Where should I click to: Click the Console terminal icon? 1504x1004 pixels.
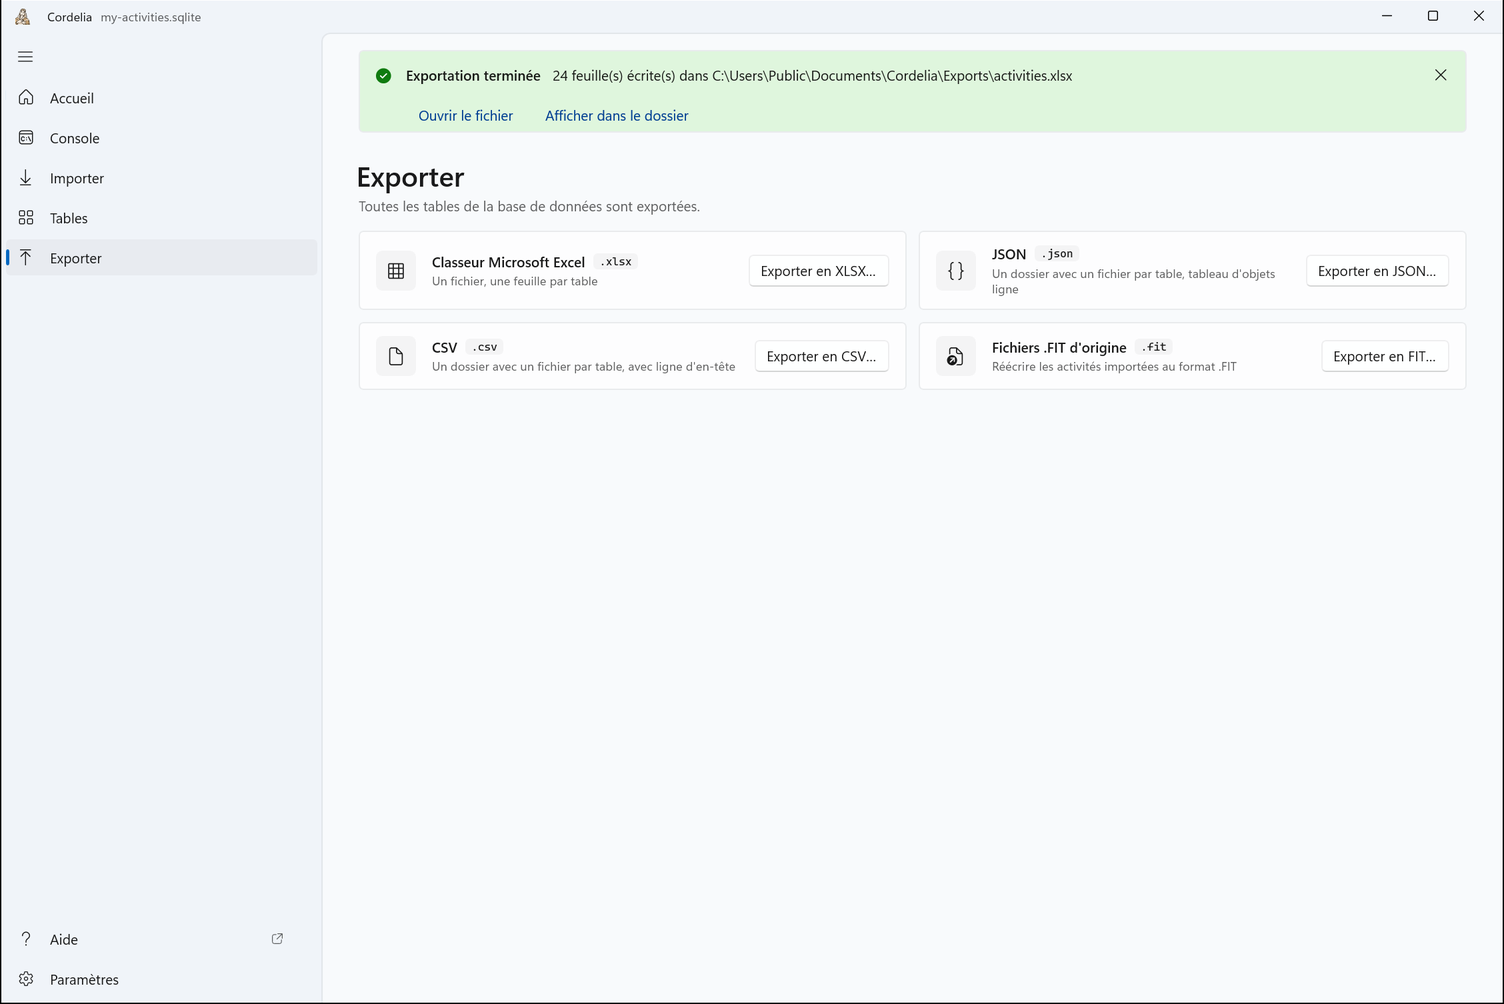click(26, 138)
